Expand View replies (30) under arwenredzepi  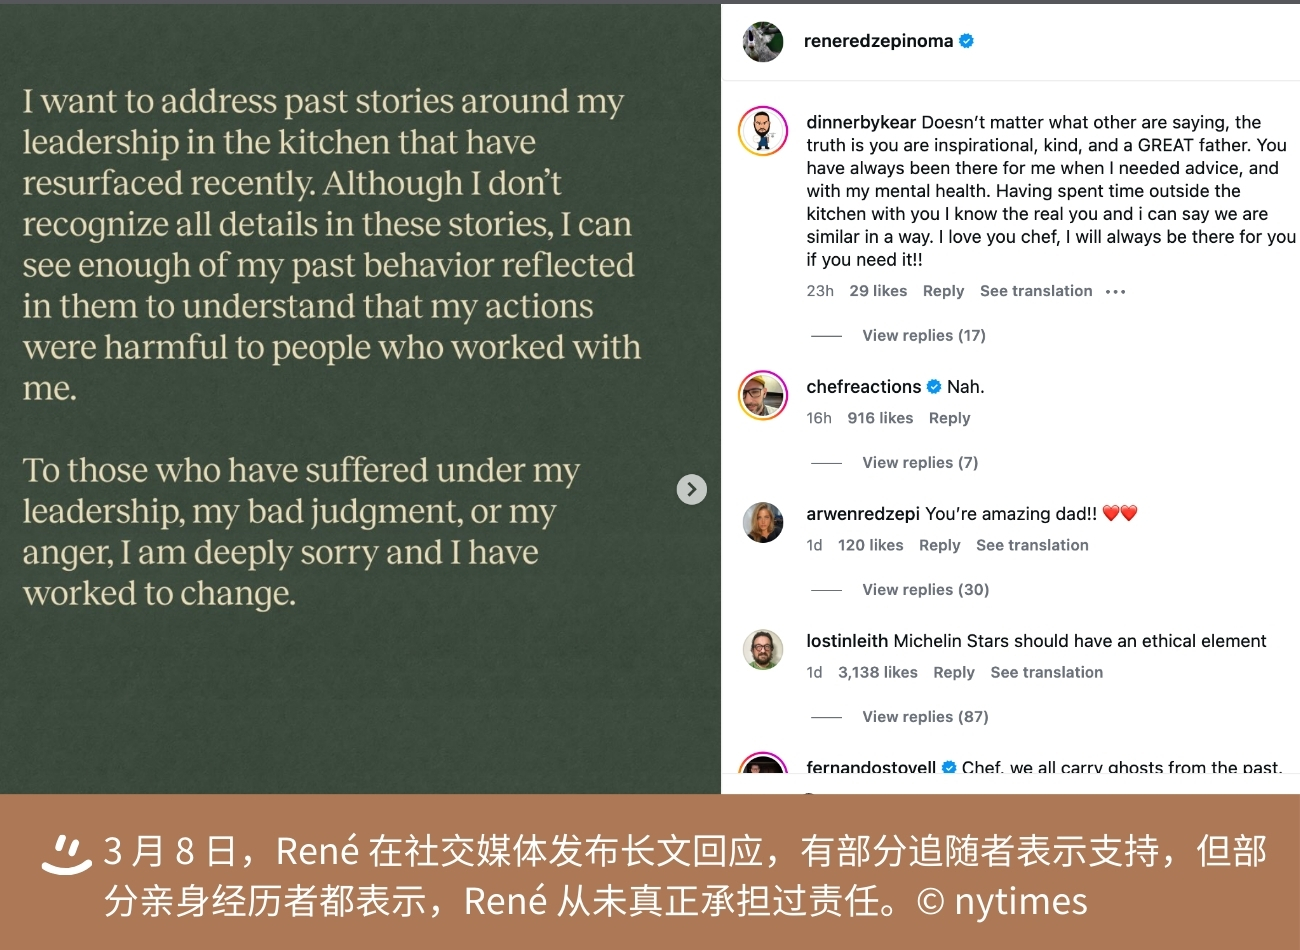pos(926,590)
